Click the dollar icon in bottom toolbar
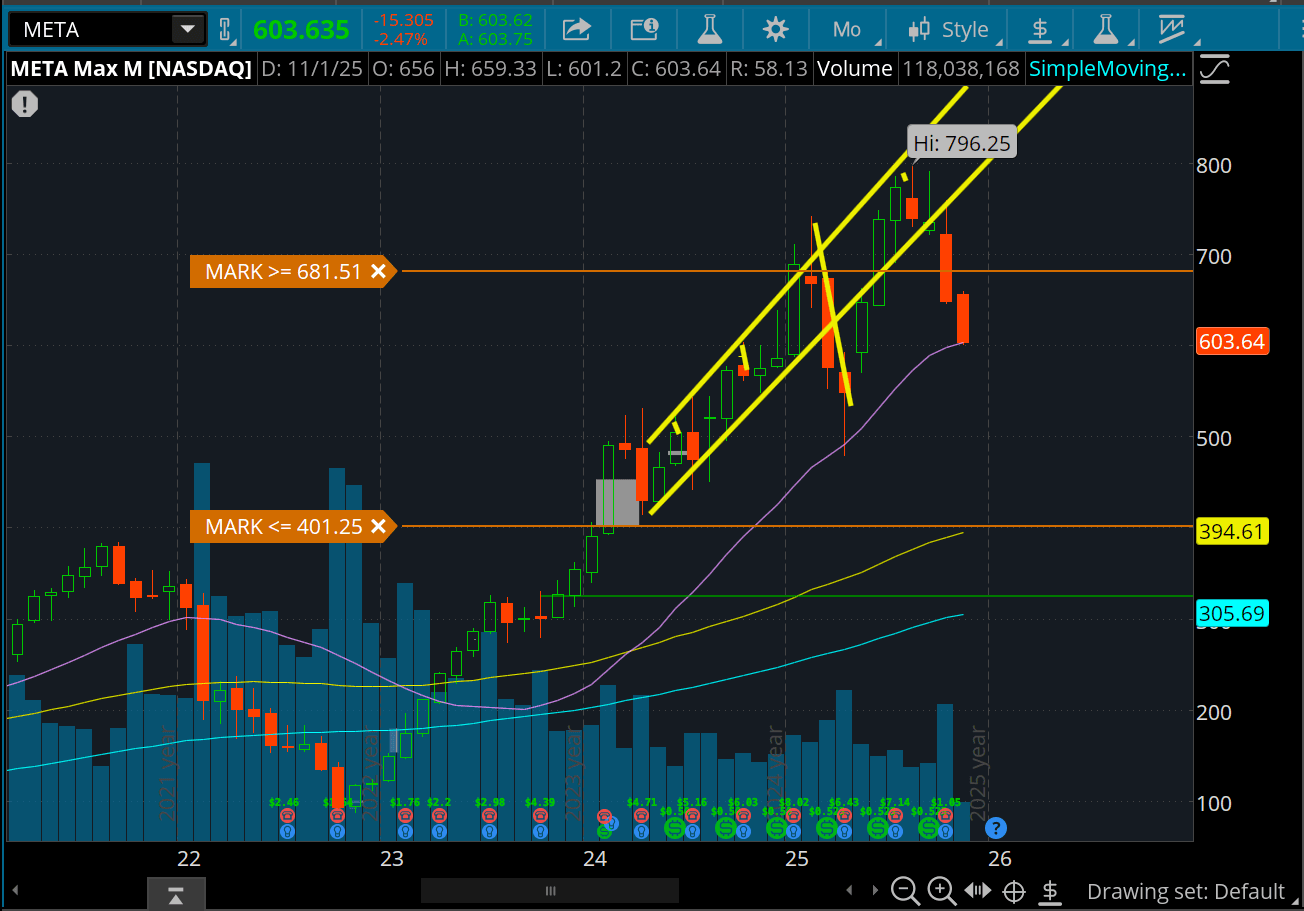The image size is (1304, 911). click(1050, 890)
